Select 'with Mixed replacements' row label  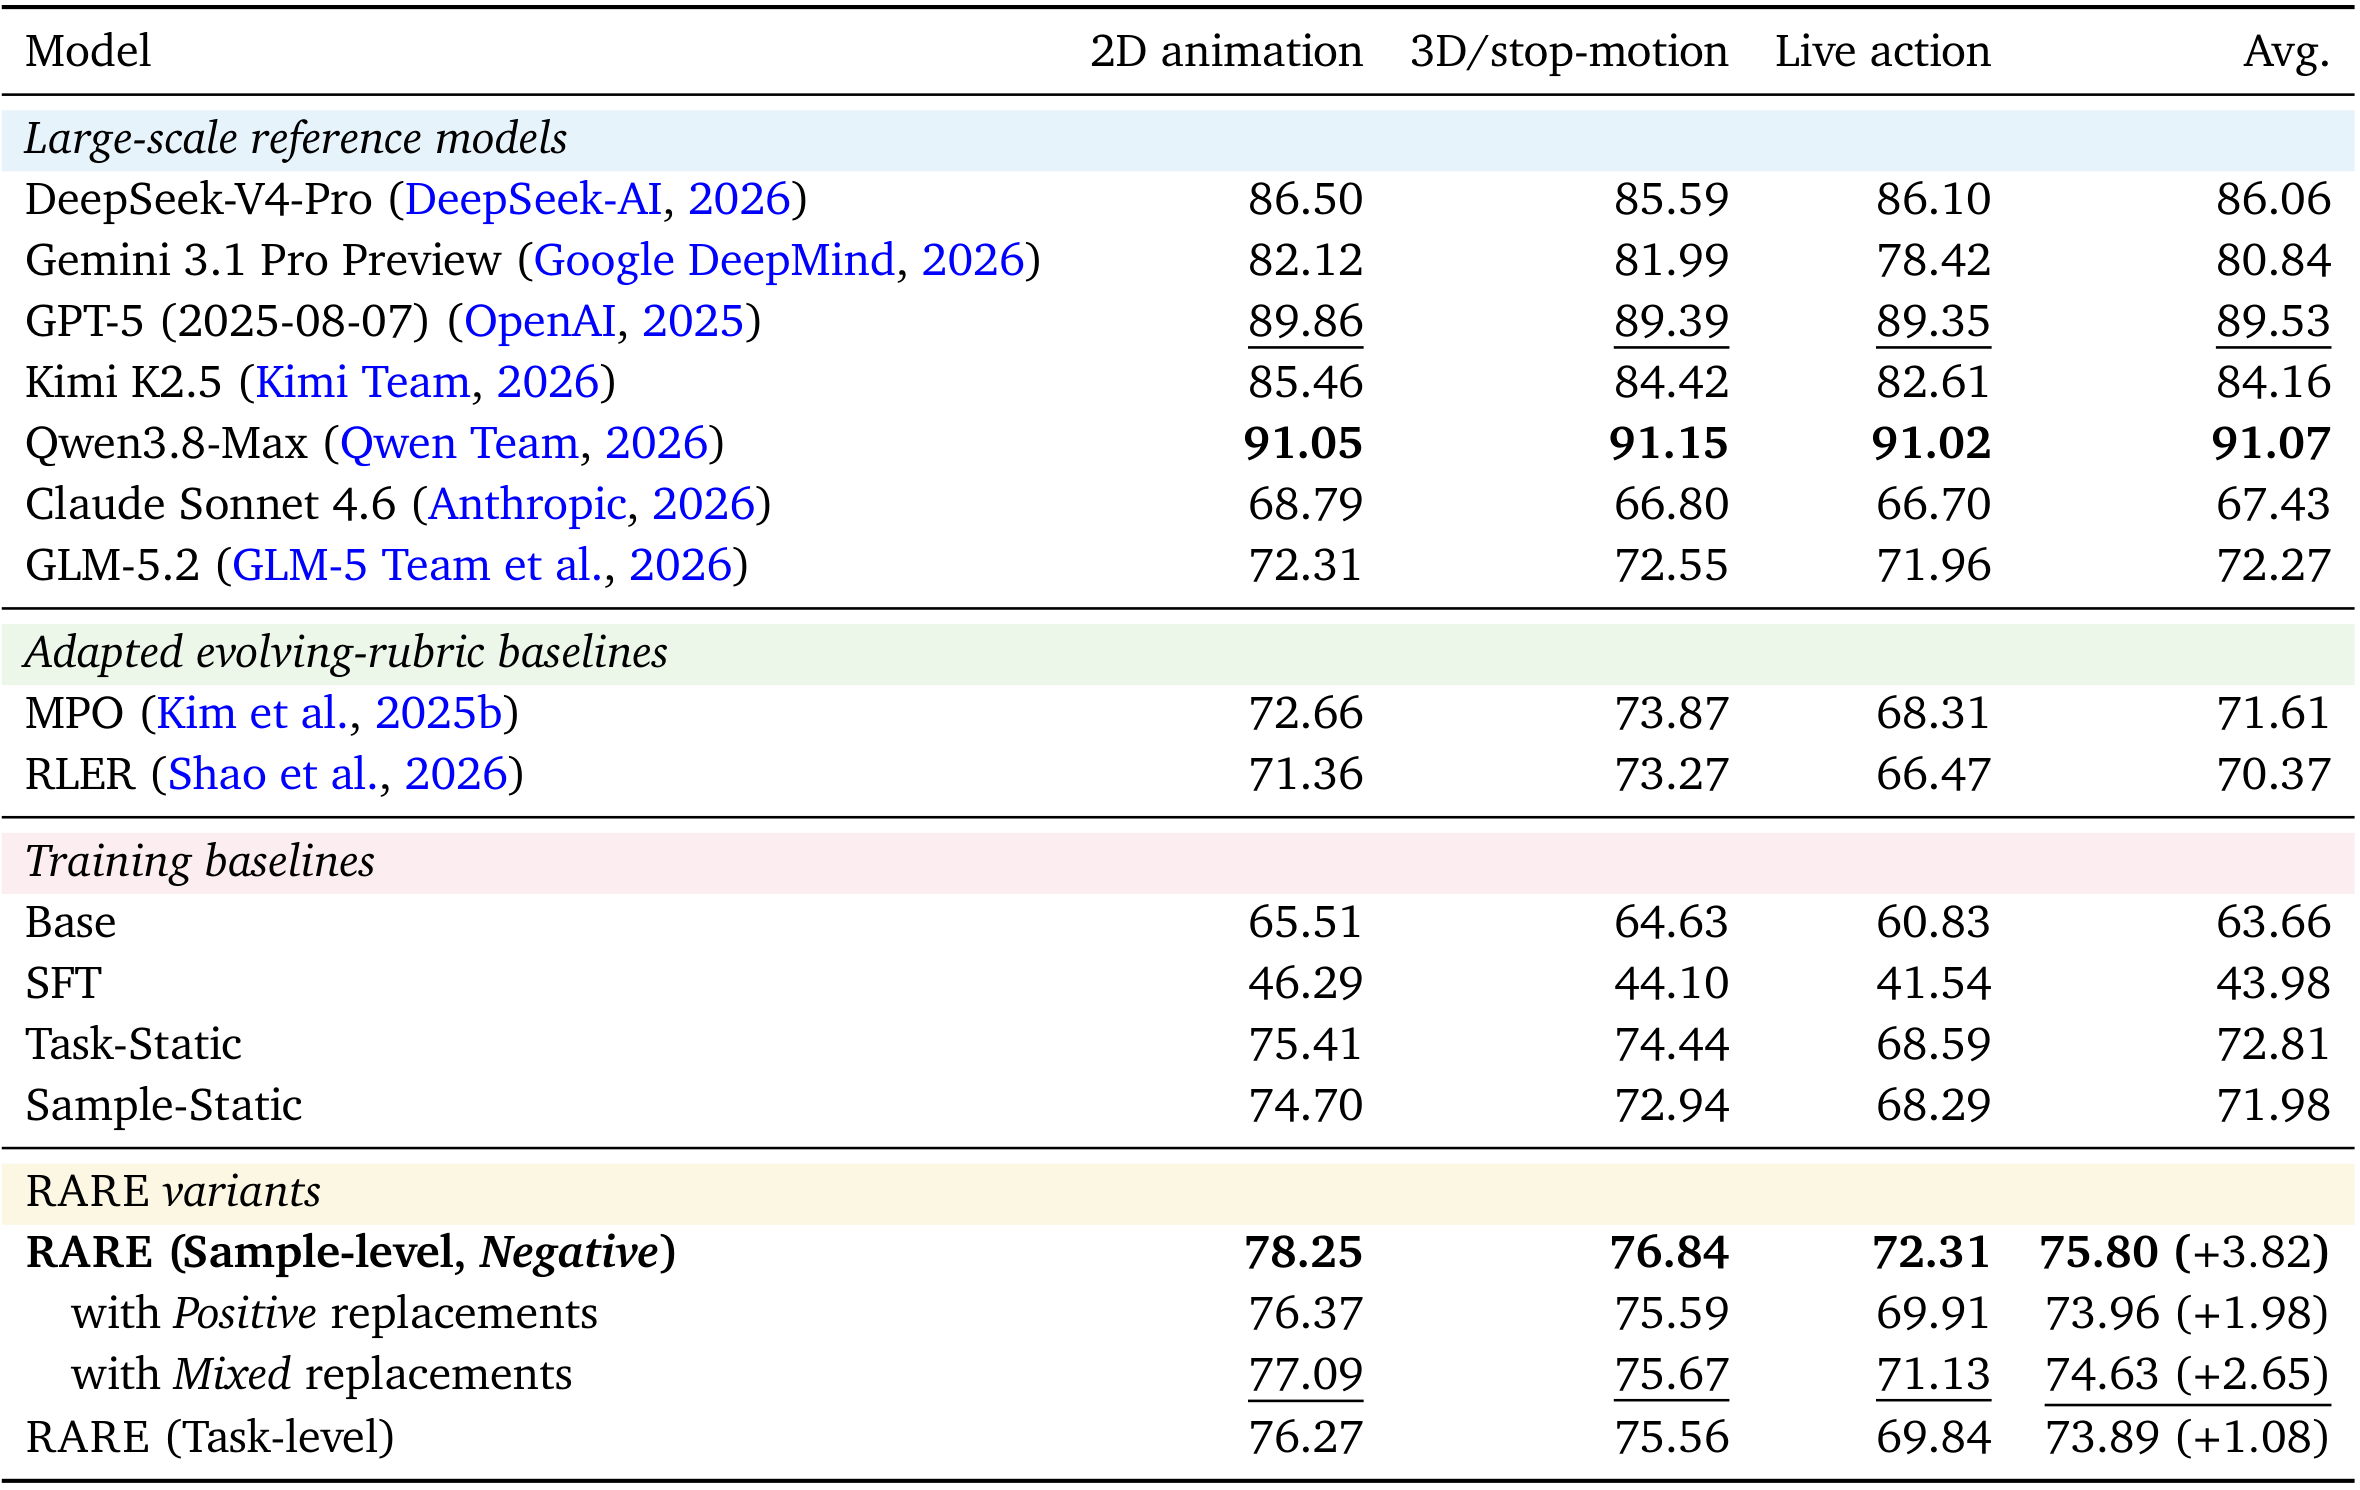tap(321, 1375)
